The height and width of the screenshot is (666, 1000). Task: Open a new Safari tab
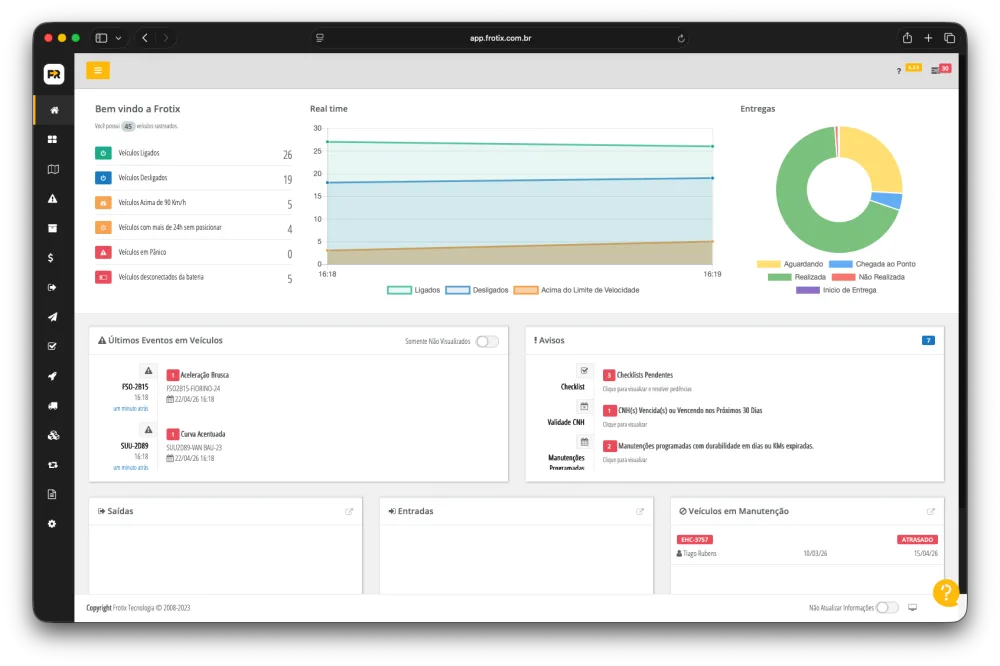point(928,38)
